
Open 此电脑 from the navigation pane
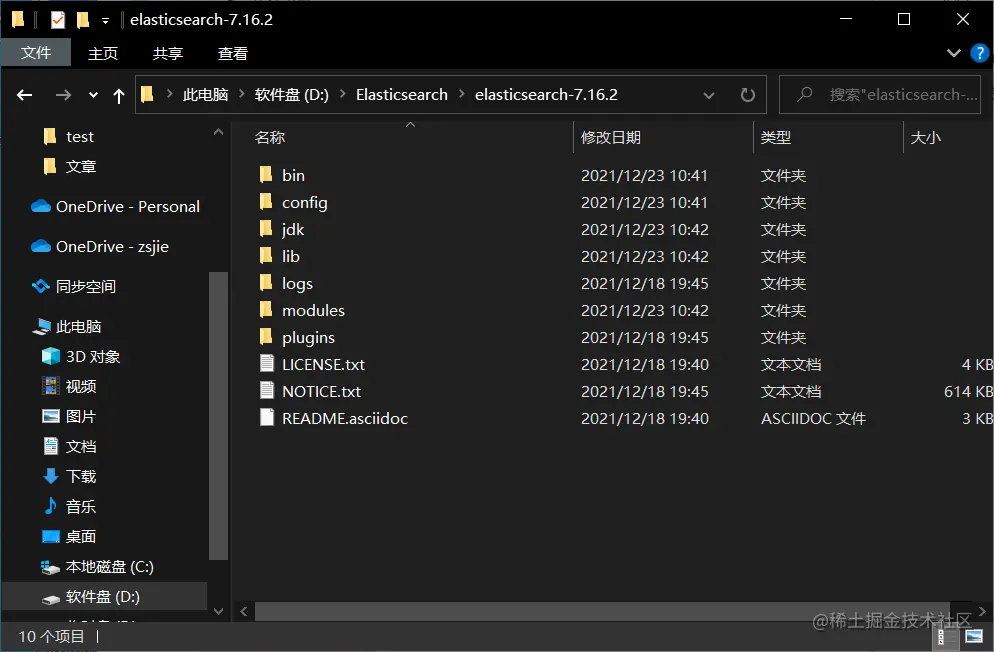78,326
